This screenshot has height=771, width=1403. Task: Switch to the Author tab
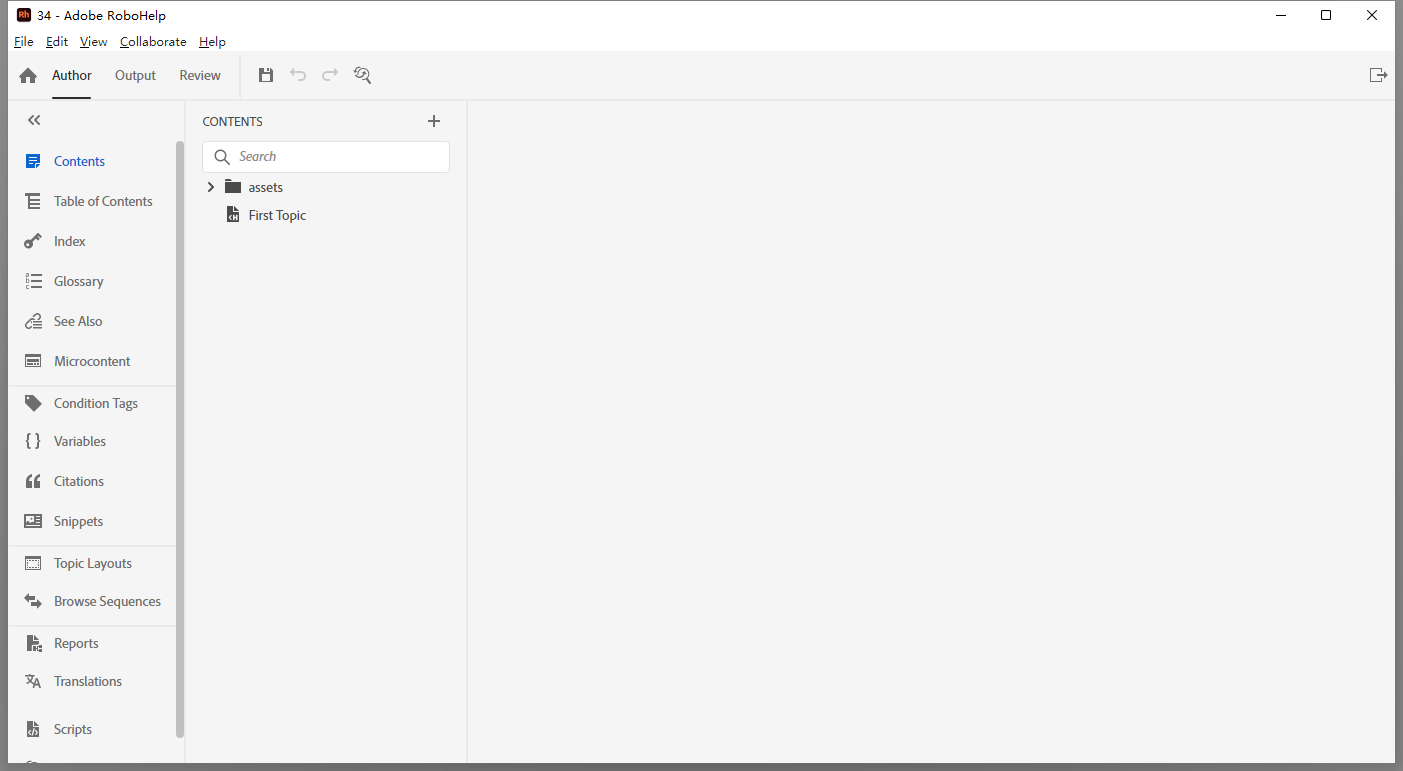click(x=72, y=76)
